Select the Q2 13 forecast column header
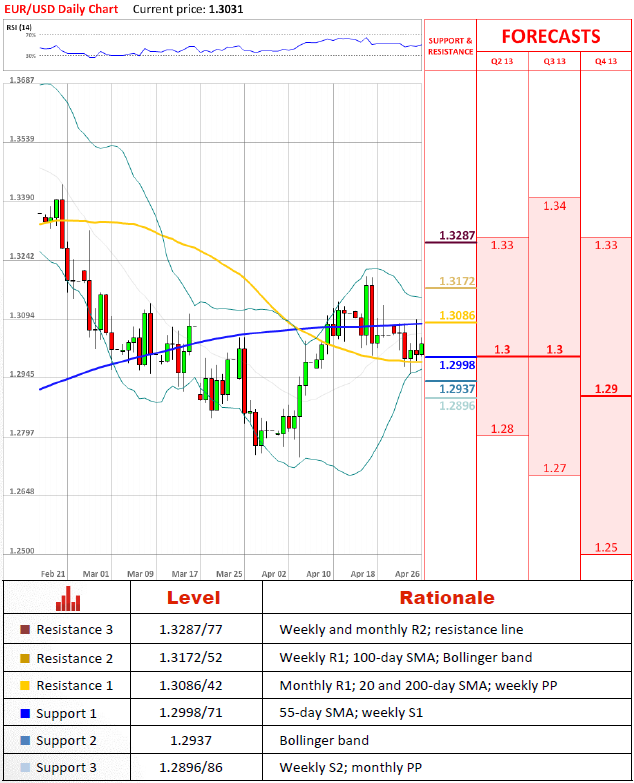Viewport: 634px width, 783px height. (502, 61)
